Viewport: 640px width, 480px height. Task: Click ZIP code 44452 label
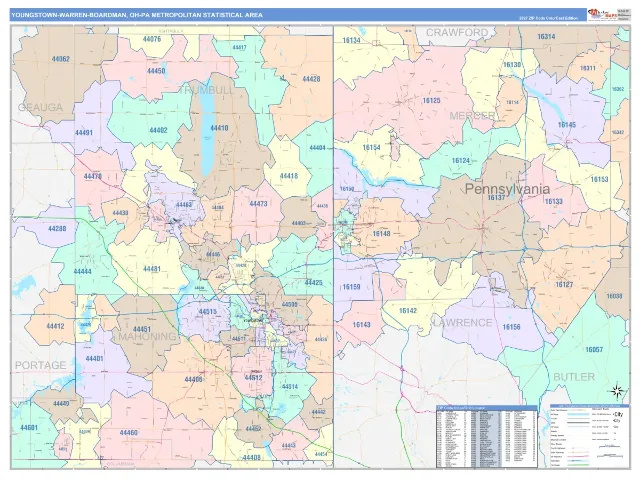(x=253, y=429)
